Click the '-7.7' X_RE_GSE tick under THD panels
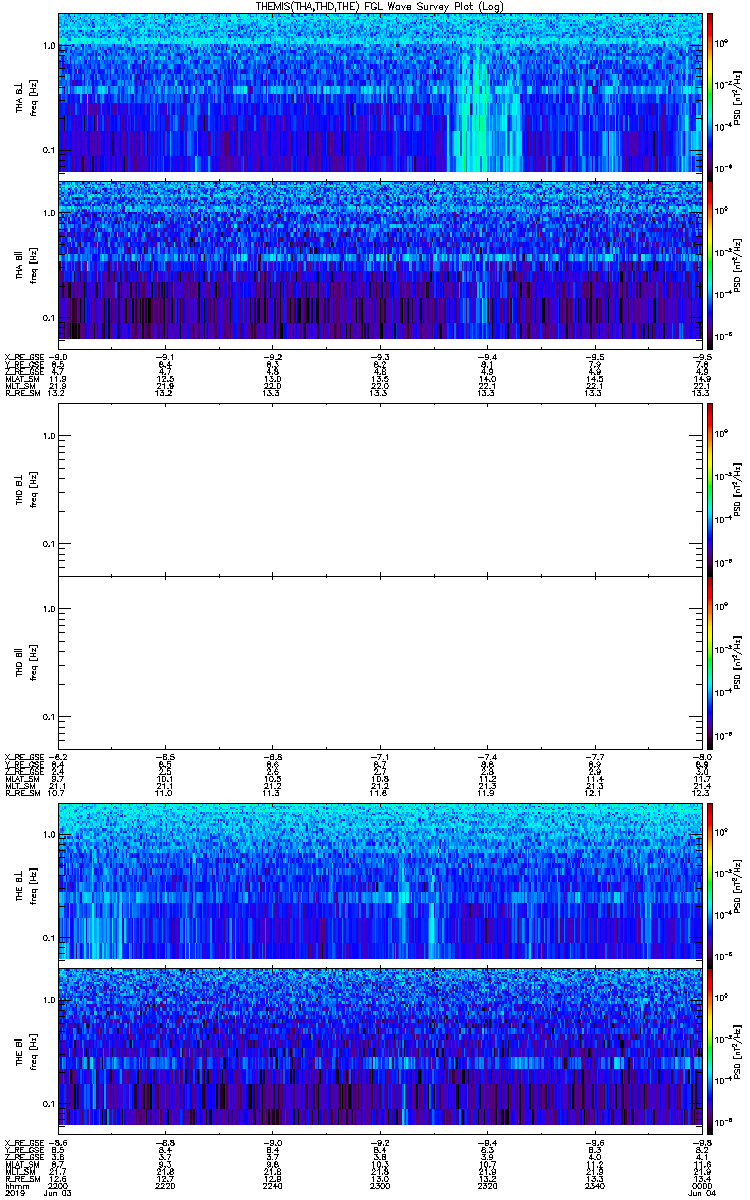The width and height of the screenshot is (750, 1200). (594, 757)
